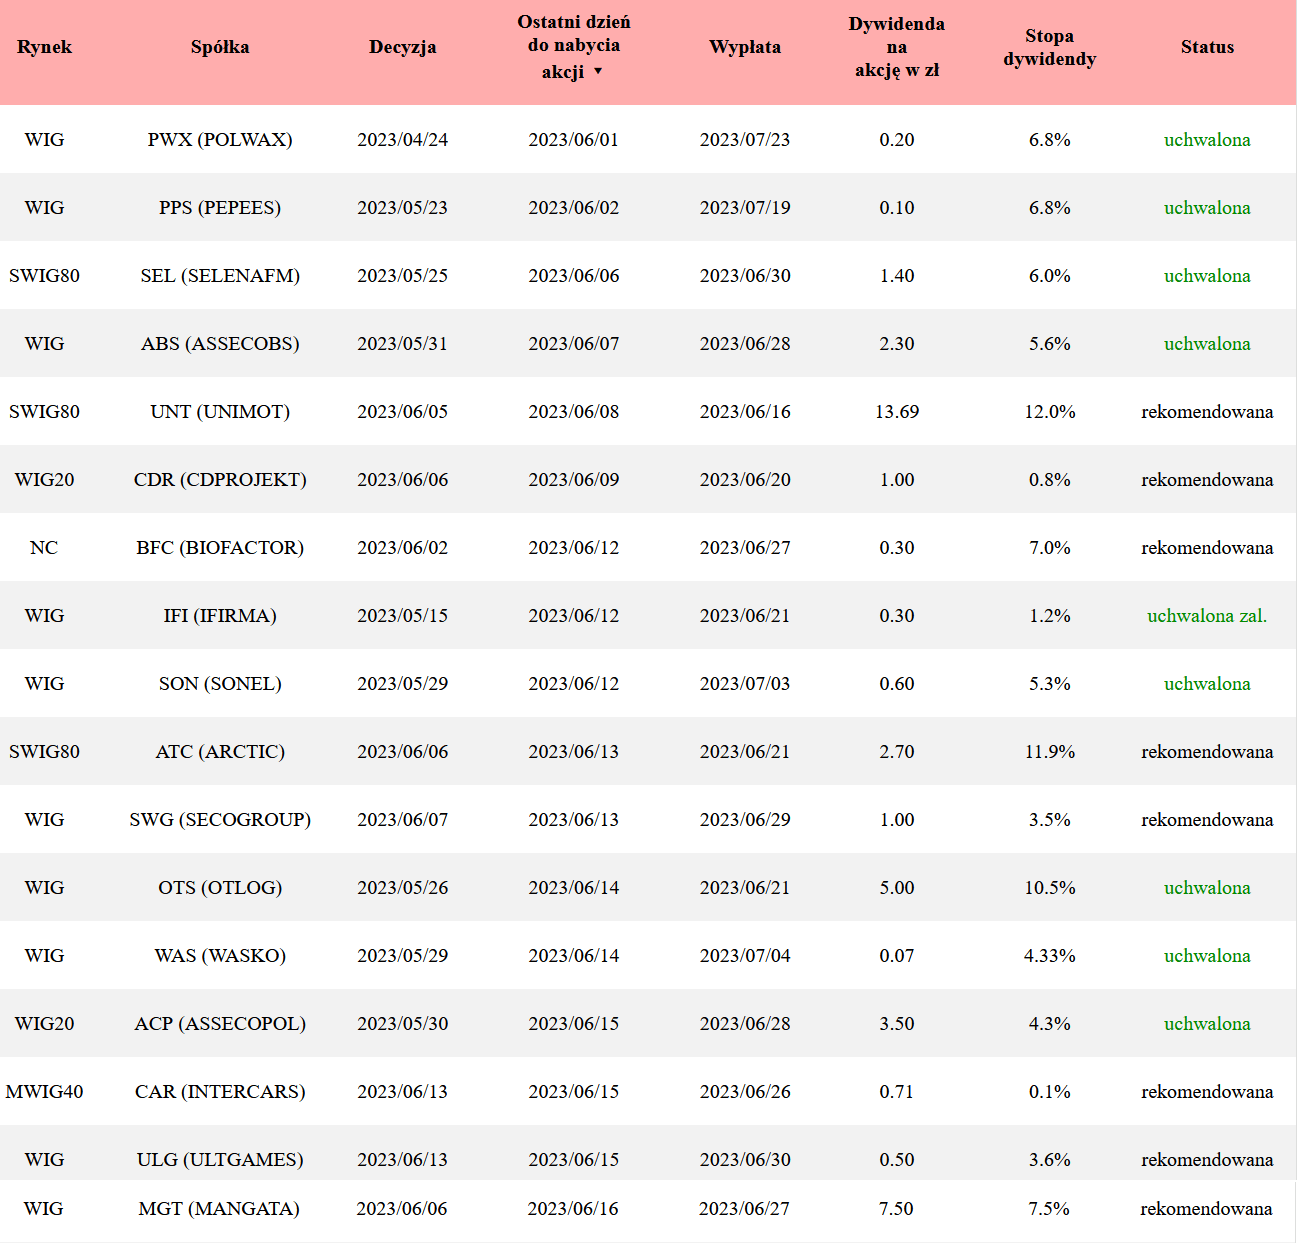Open the CDR (CDPROJEKT) company entry
1300x1250 pixels.
coord(220,480)
